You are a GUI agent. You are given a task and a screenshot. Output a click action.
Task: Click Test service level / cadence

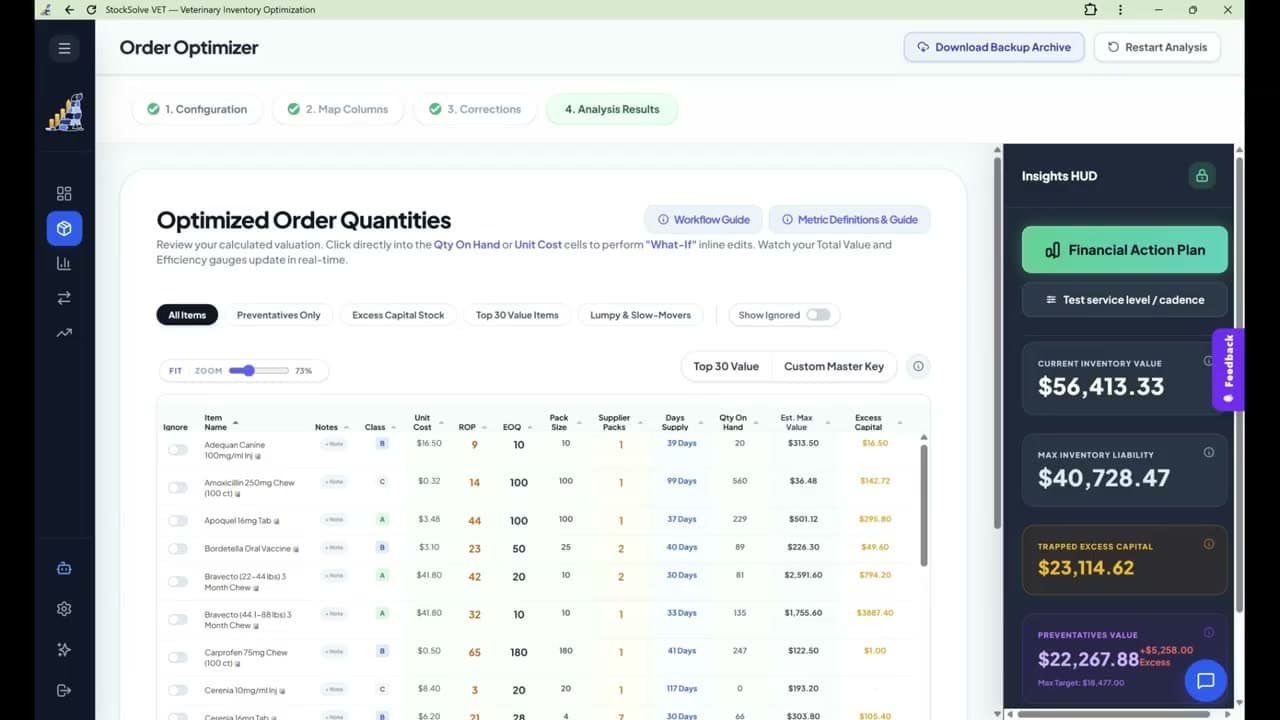tap(1125, 300)
